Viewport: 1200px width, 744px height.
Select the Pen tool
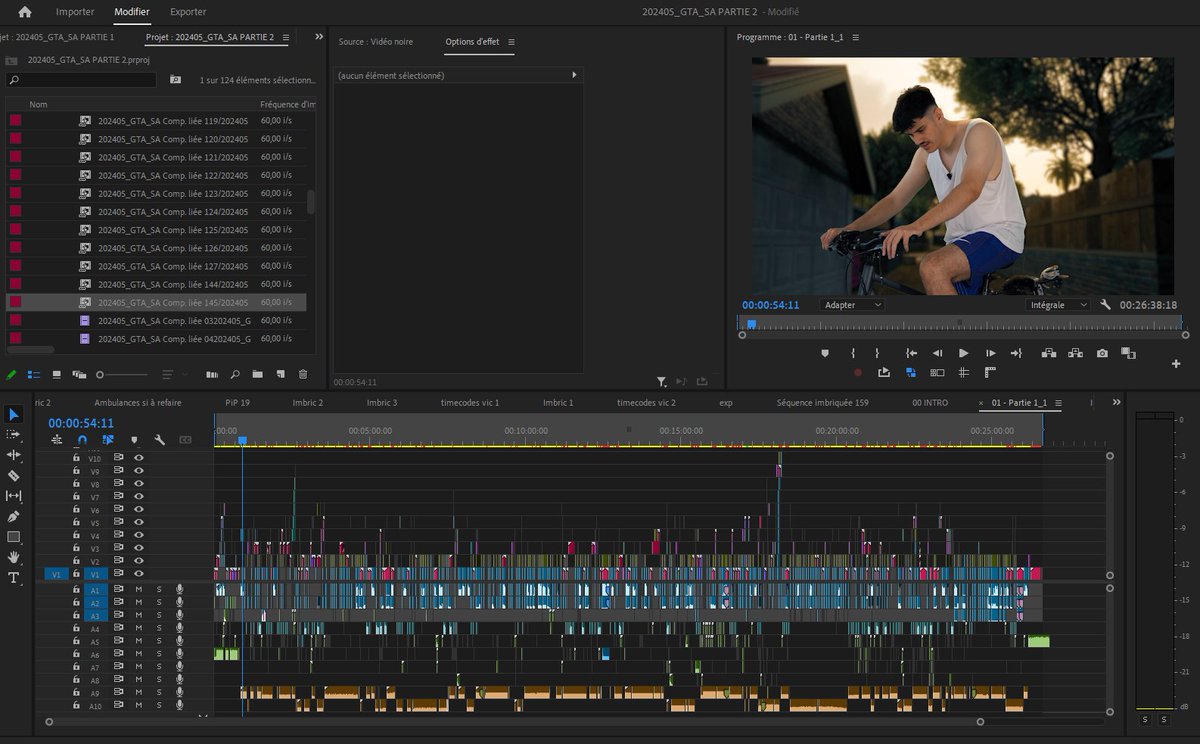point(14,517)
